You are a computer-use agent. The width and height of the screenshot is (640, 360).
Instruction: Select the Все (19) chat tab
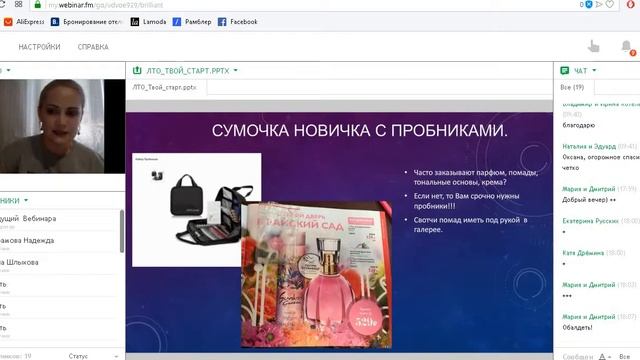click(x=572, y=87)
